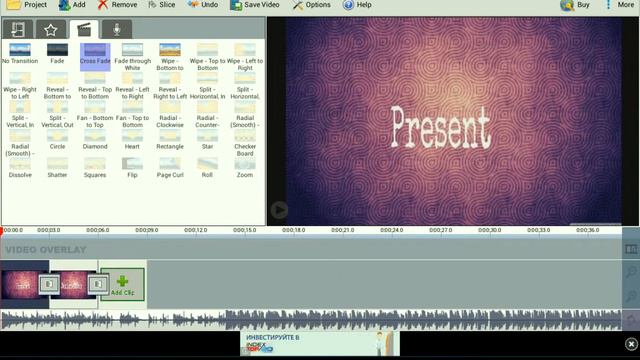Select the Zoom transition
The height and width of the screenshot is (360, 640).
point(245,168)
